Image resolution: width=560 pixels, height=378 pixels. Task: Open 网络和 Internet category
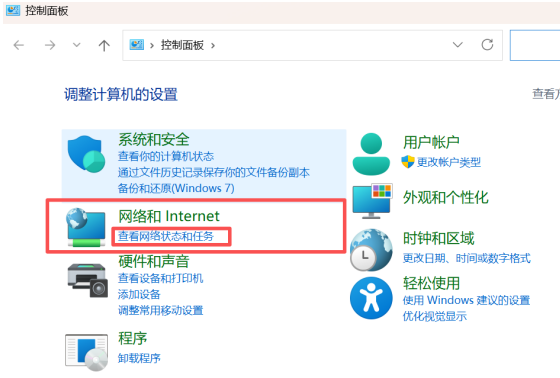[169, 216]
